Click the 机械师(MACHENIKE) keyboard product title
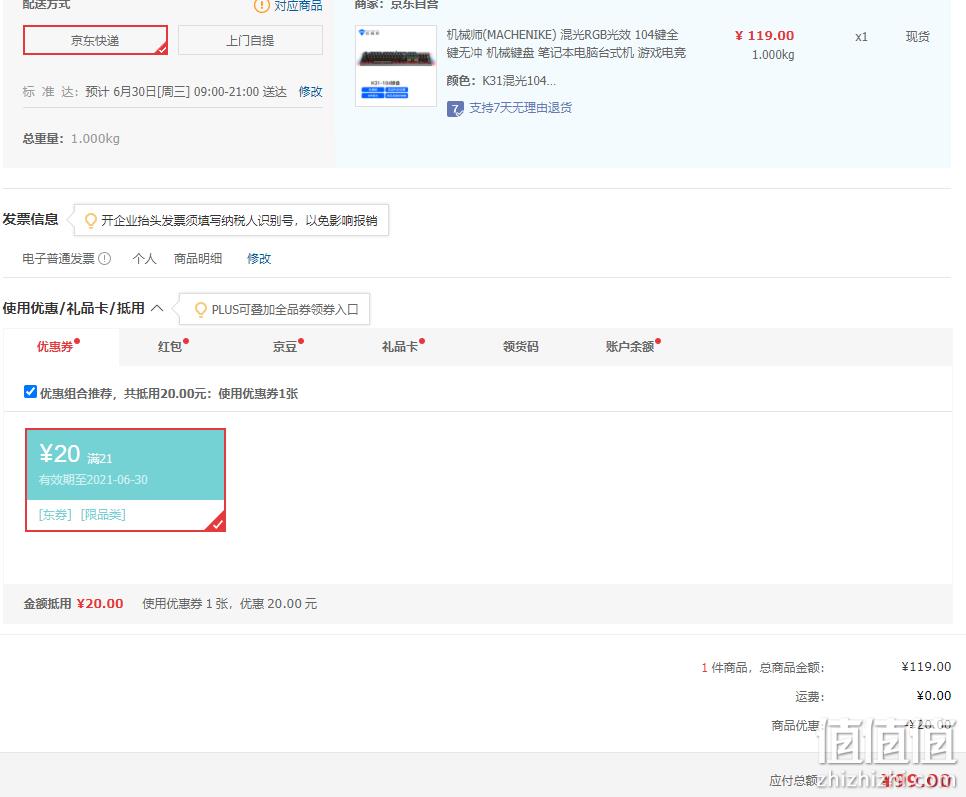 click(x=566, y=44)
